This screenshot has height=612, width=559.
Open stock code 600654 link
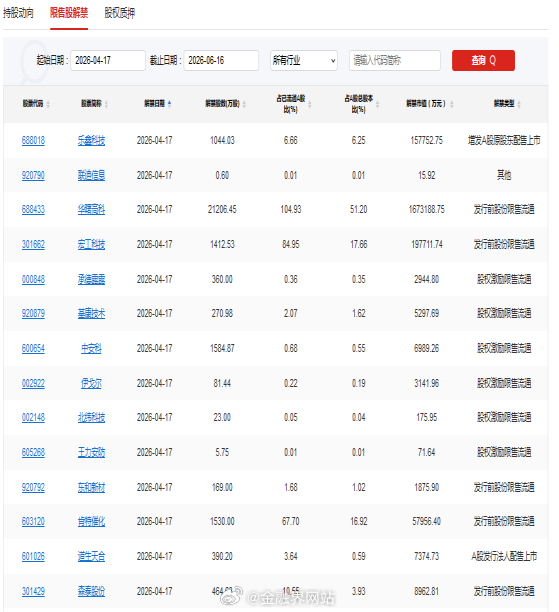pos(33,349)
